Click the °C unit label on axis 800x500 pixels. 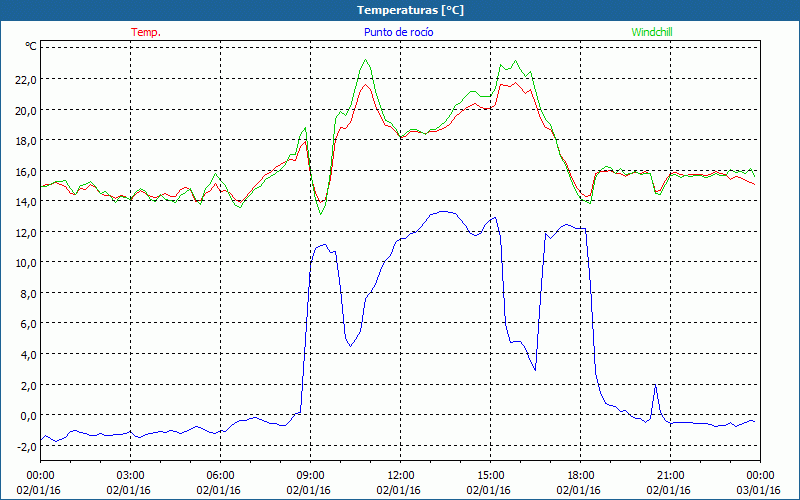tap(31, 46)
